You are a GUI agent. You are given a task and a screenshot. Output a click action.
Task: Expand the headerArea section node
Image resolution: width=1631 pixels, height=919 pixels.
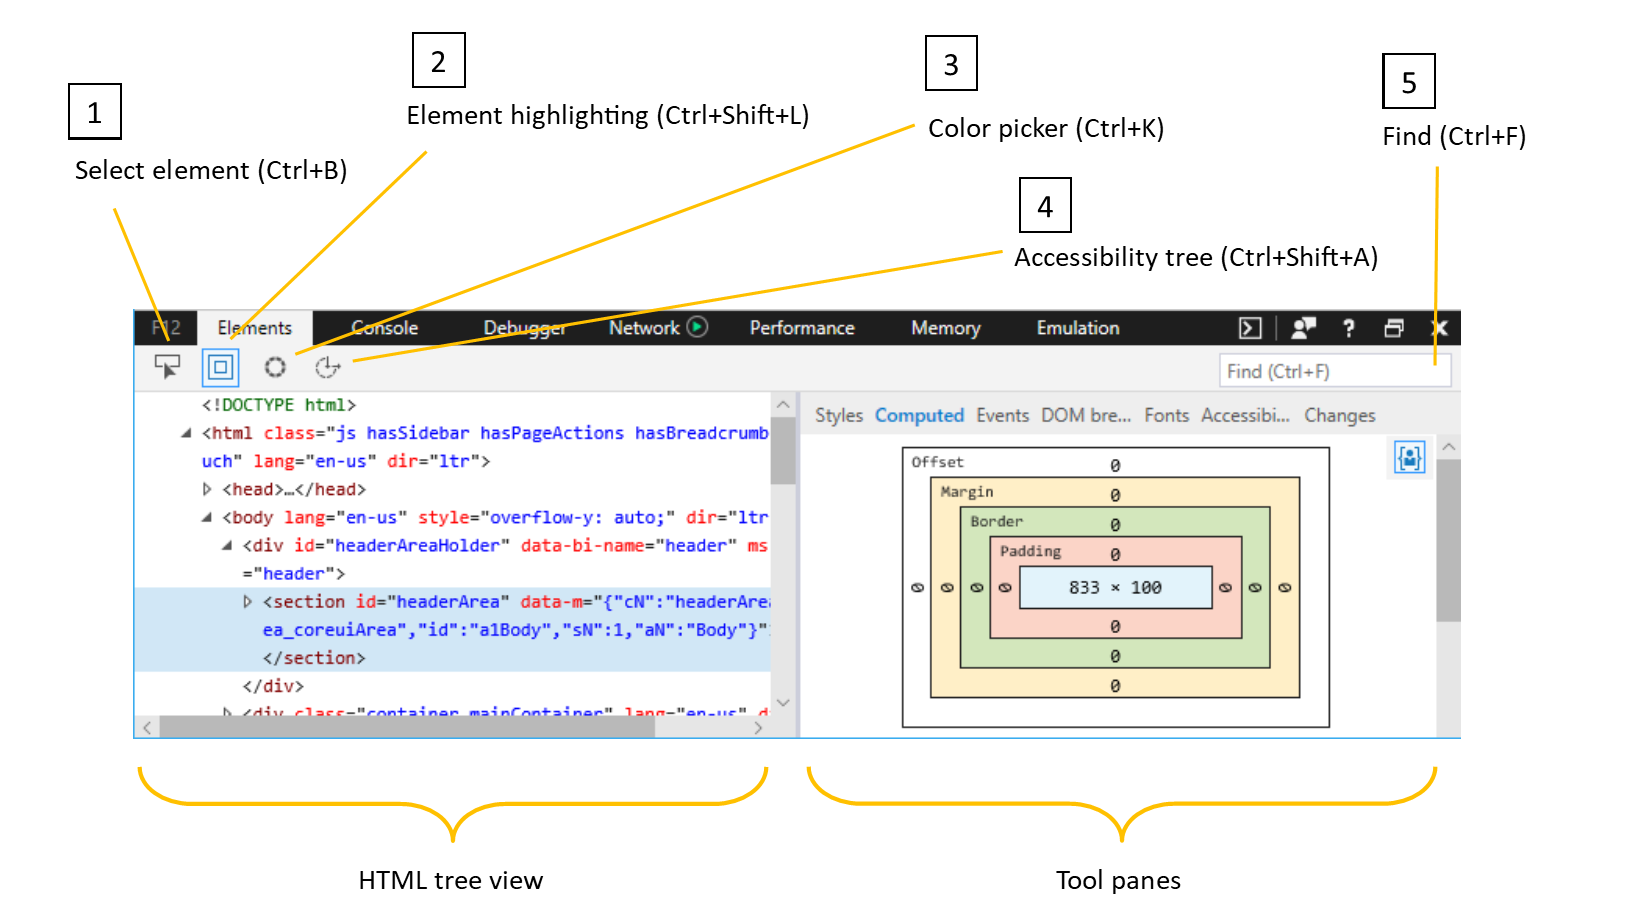[247, 601]
